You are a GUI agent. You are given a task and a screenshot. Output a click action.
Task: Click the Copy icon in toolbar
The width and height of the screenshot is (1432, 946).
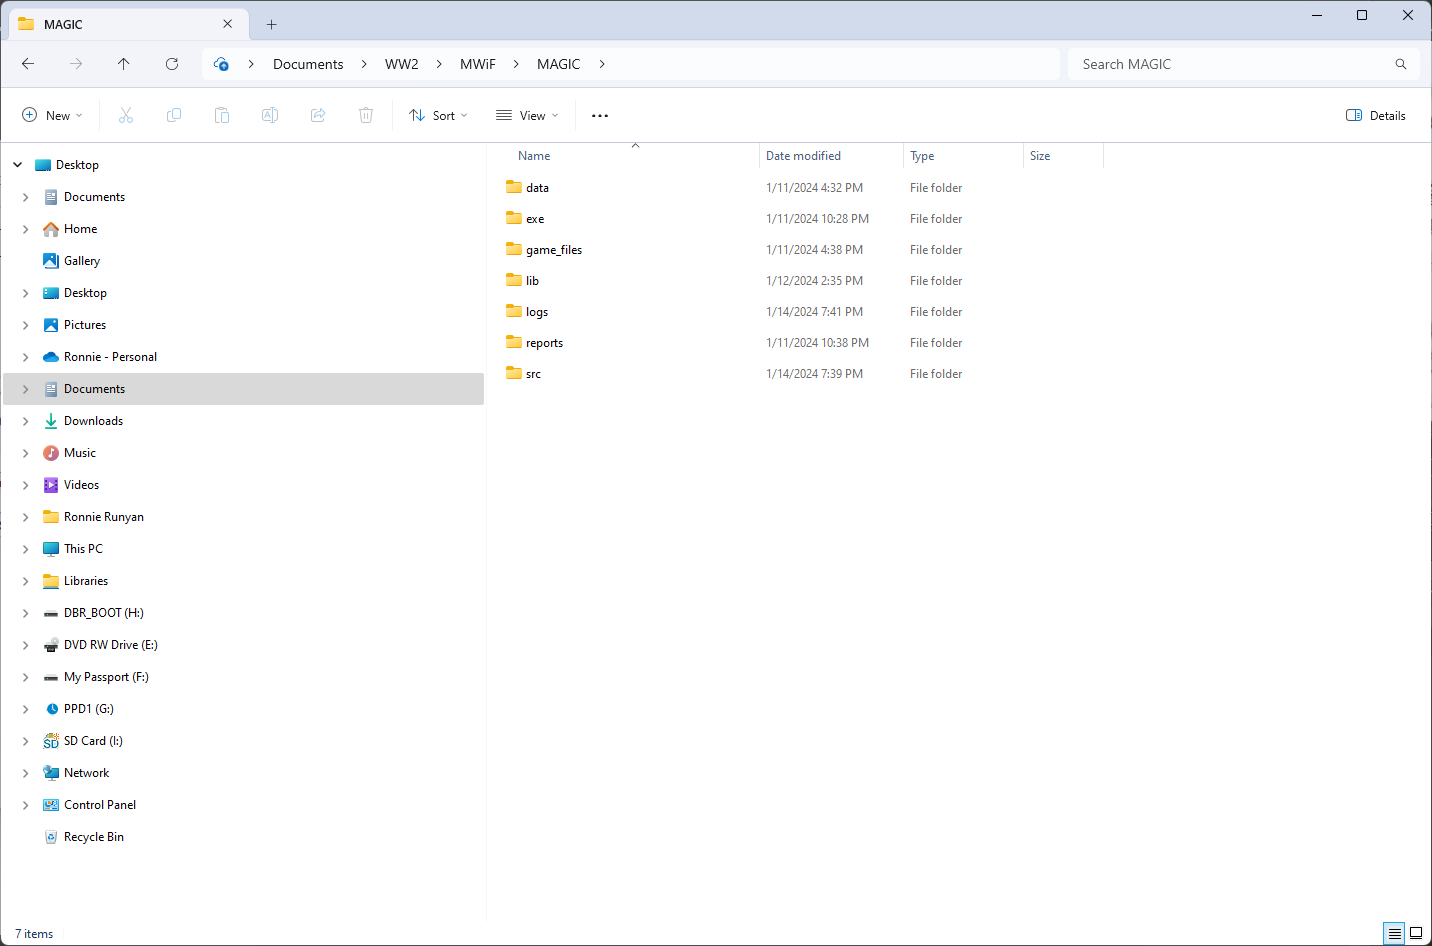(174, 116)
